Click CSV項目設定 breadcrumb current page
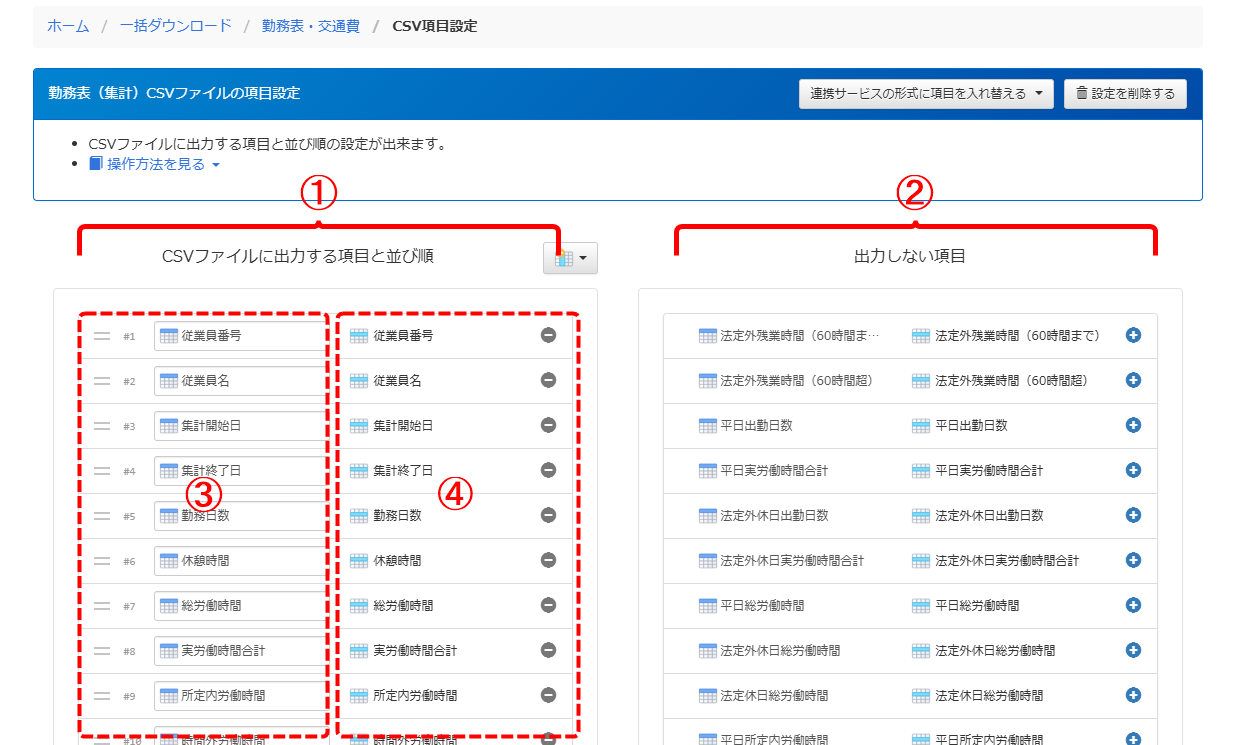The image size is (1242, 745). click(435, 26)
